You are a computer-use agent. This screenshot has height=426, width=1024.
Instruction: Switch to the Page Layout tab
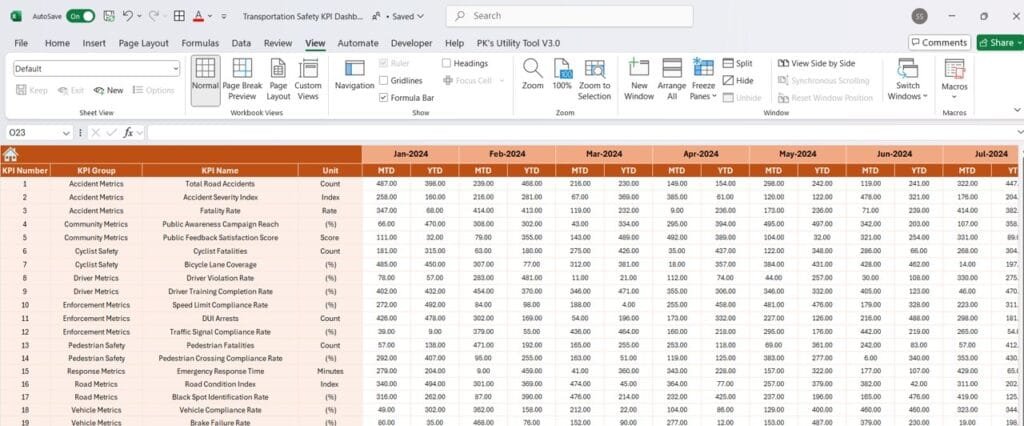point(143,43)
